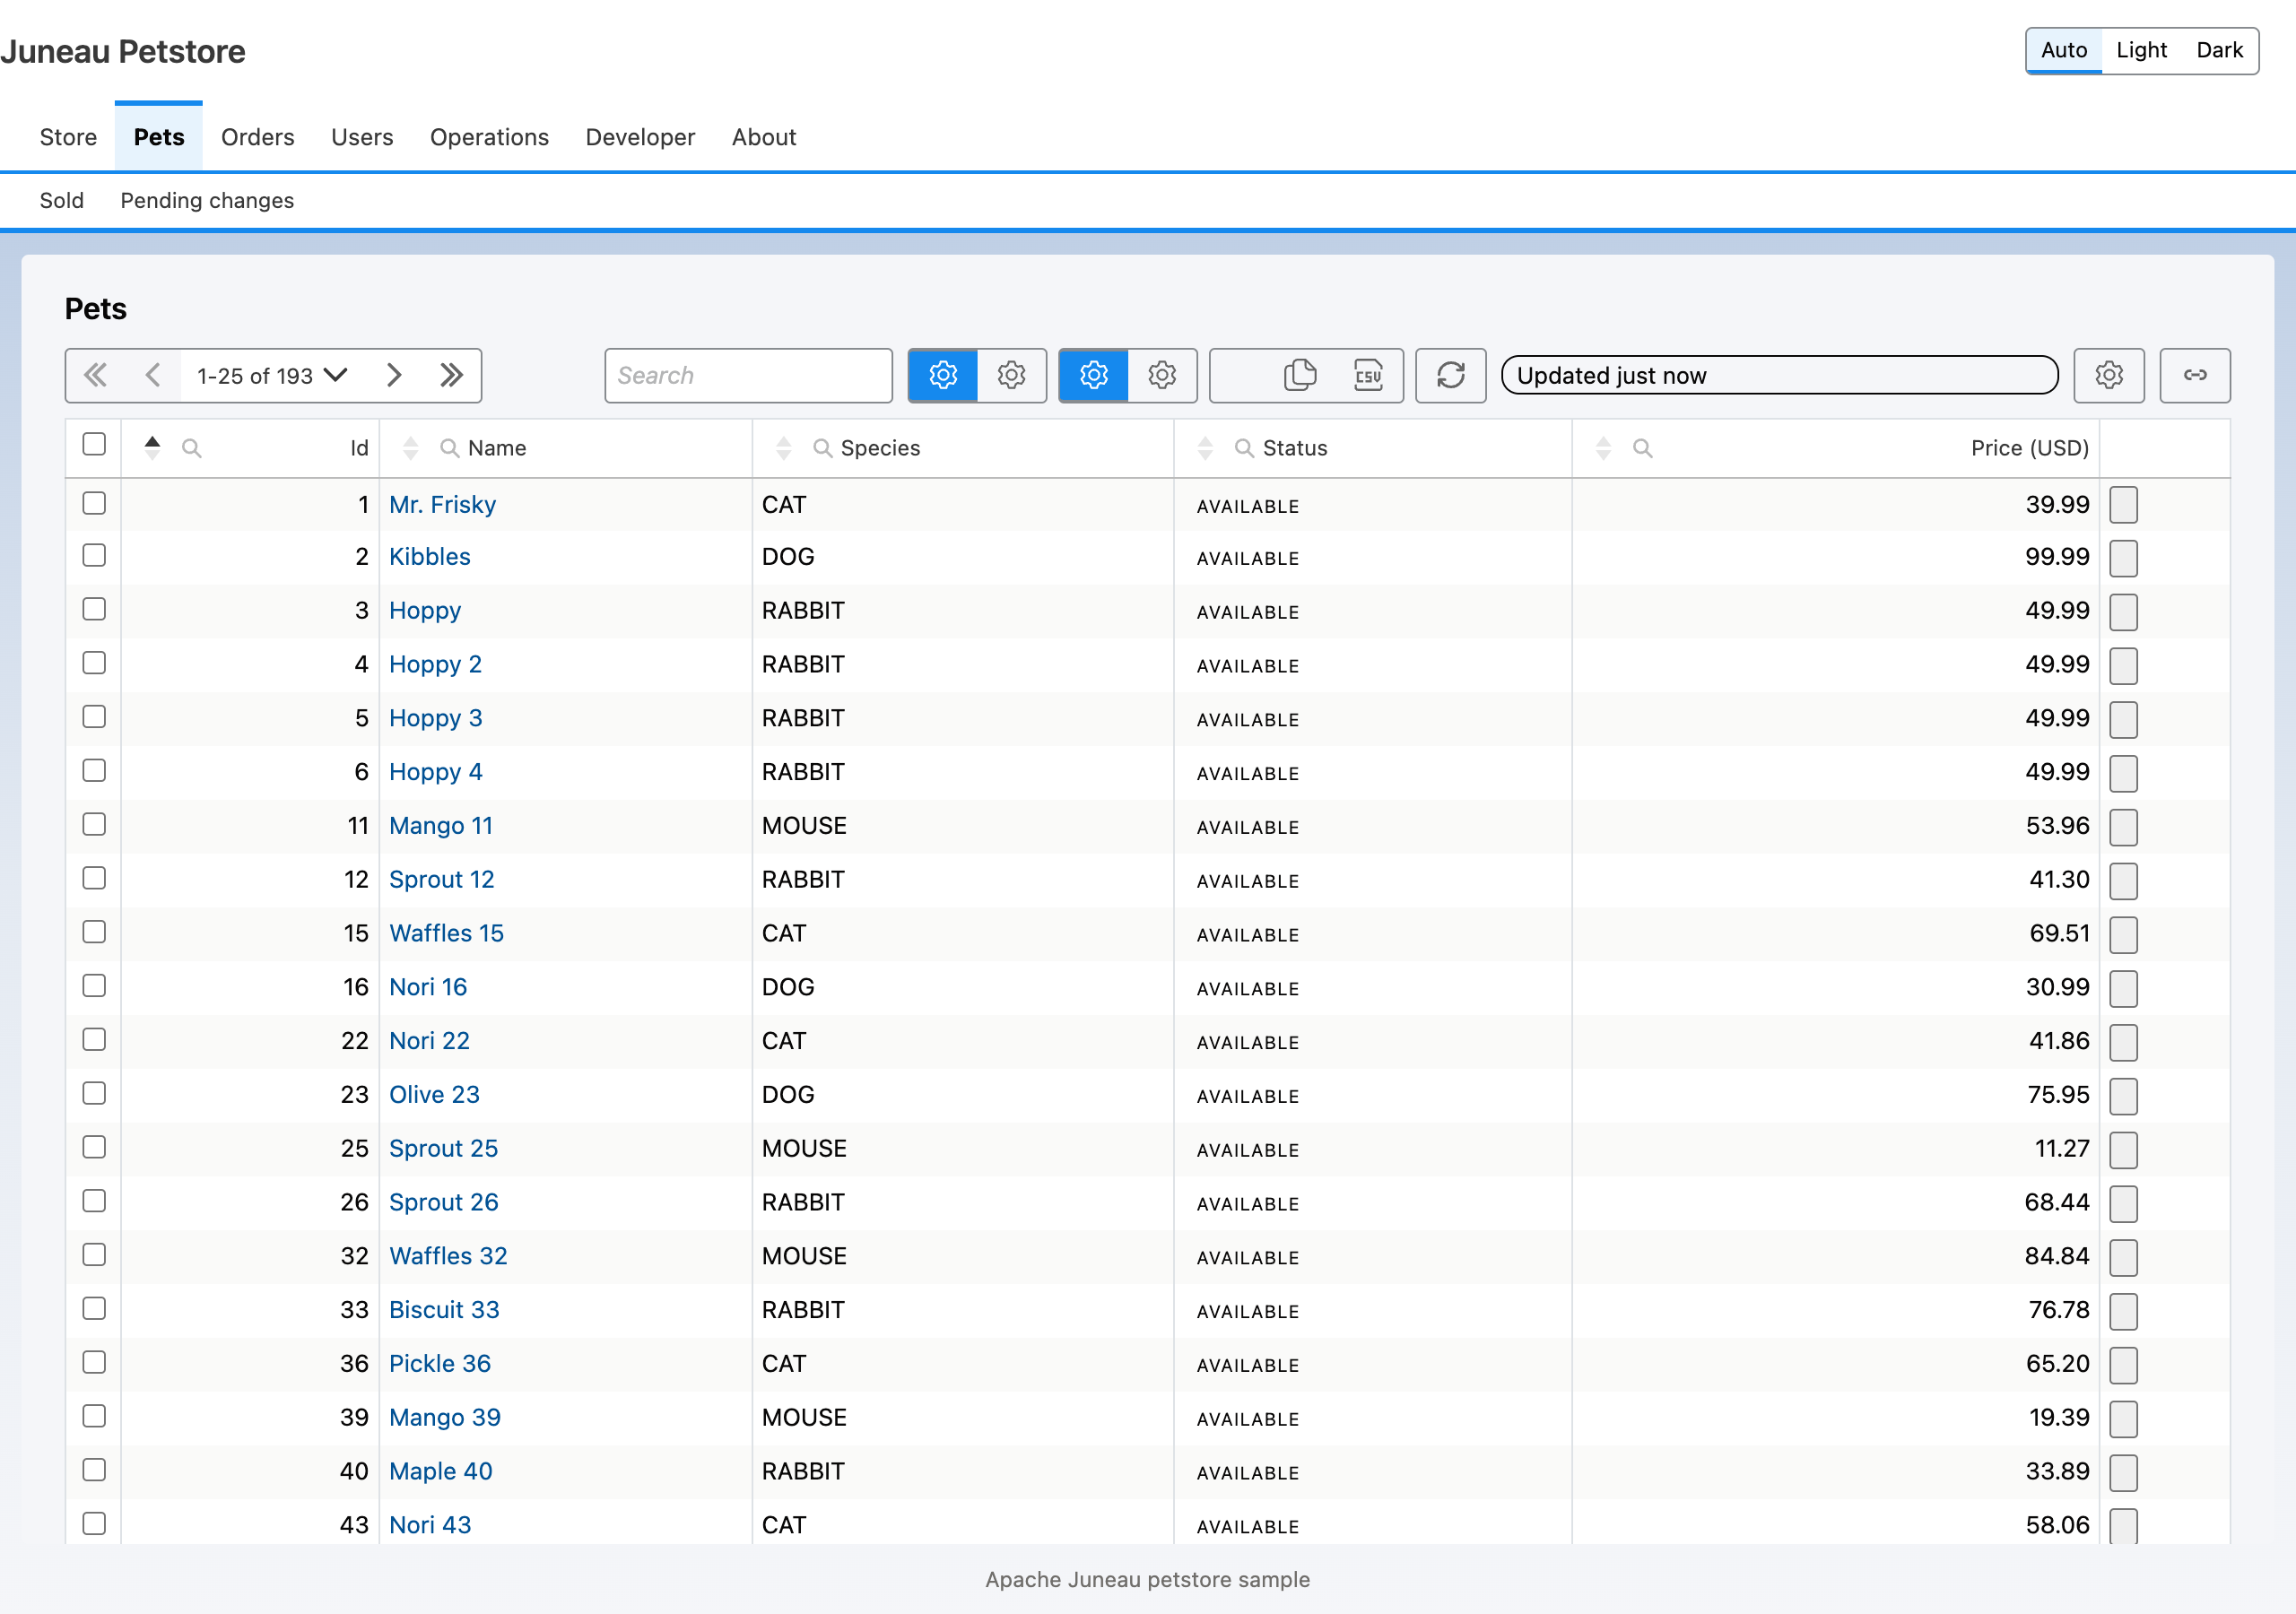Screen dimensions: 2296x1614
Task: Jump to the last page of pets
Action: coord(452,375)
